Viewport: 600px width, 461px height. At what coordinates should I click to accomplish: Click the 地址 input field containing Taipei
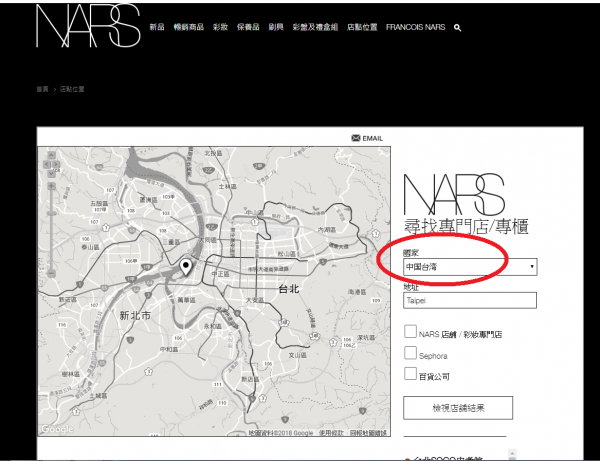(x=470, y=300)
